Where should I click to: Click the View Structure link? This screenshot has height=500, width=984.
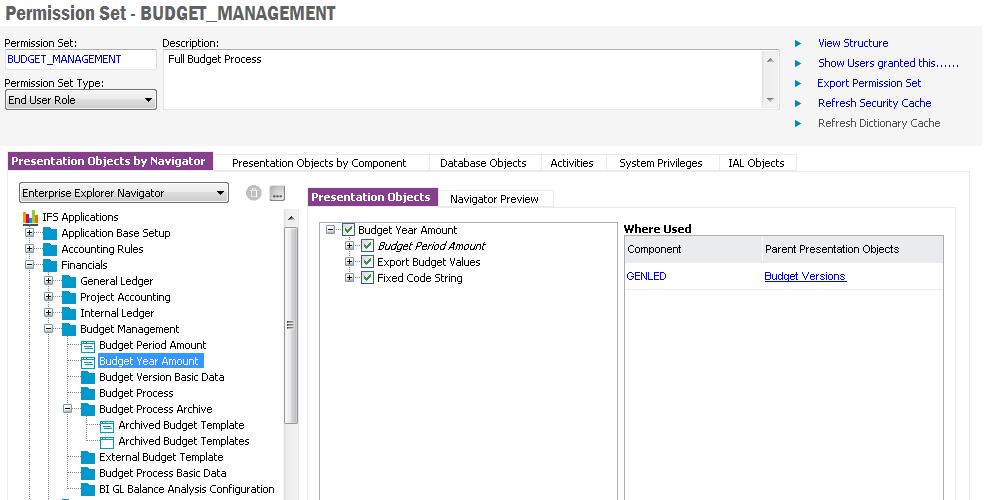(x=853, y=43)
